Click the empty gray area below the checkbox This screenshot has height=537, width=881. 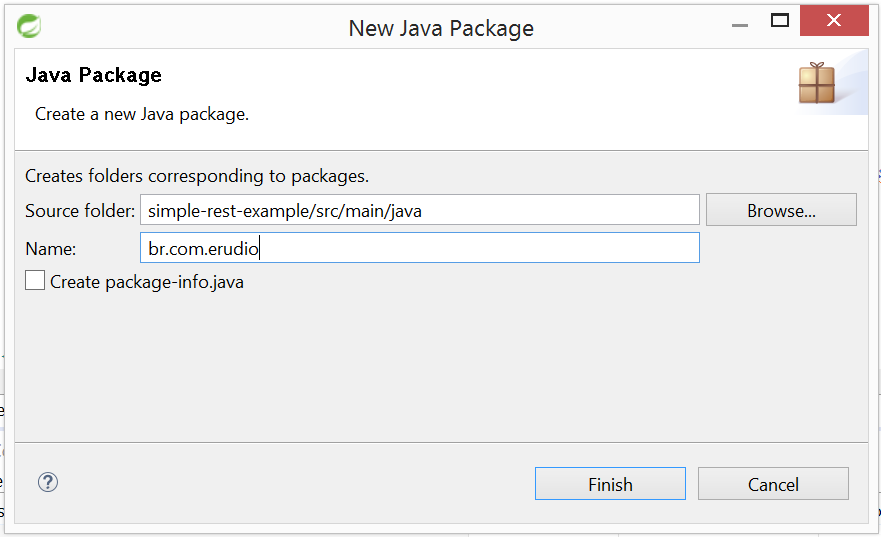(400, 370)
